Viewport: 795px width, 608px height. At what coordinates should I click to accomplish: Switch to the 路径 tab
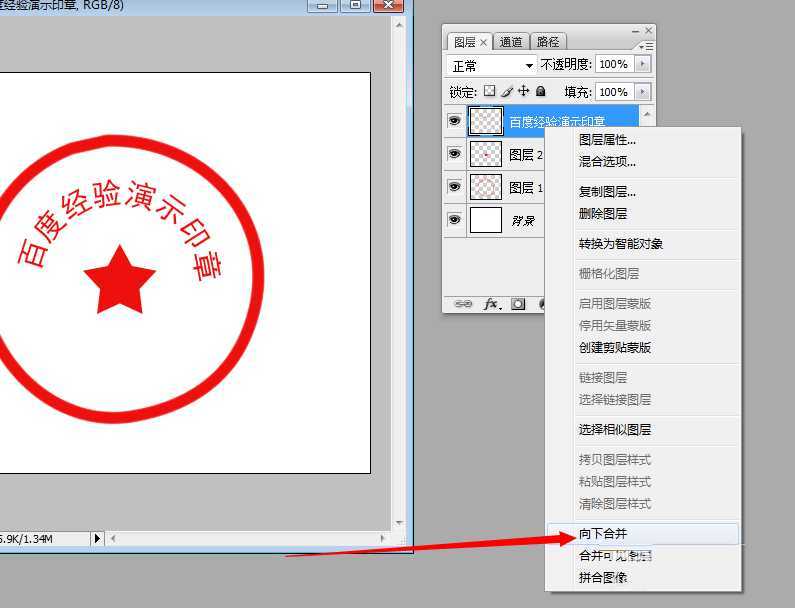[548, 42]
